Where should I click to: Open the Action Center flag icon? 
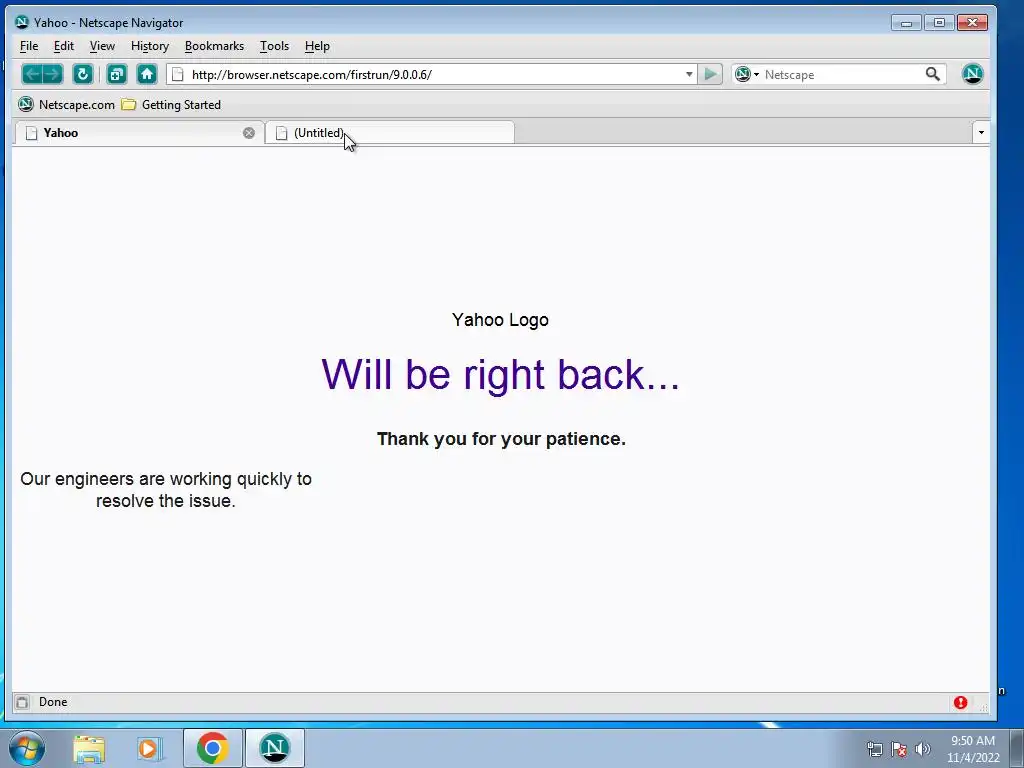coord(899,749)
